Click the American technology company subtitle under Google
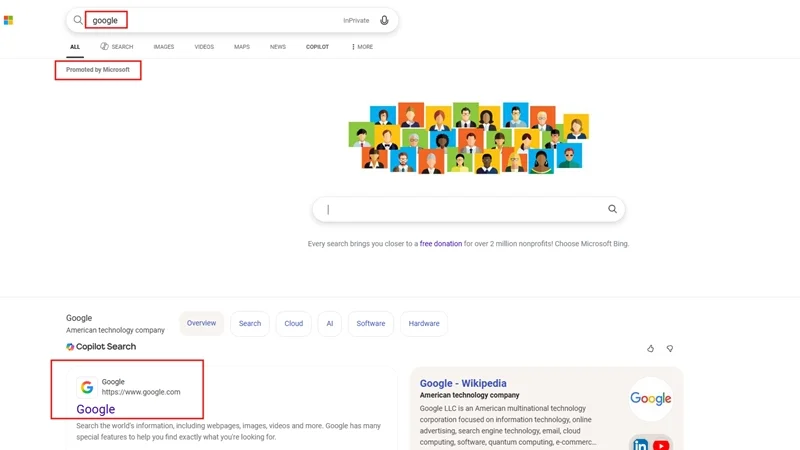The width and height of the screenshot is (800, 450). 115,331
